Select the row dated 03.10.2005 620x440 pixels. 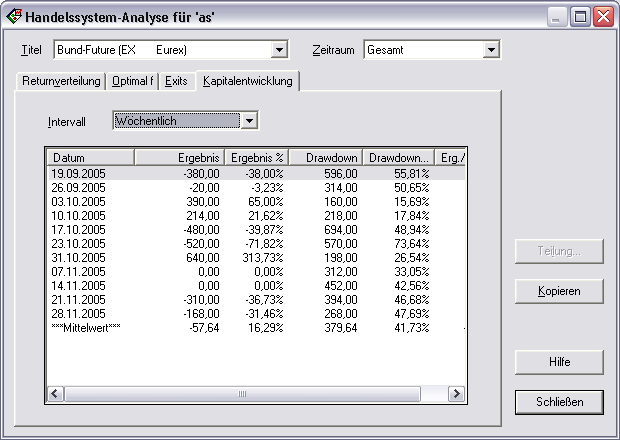point(256,202)
